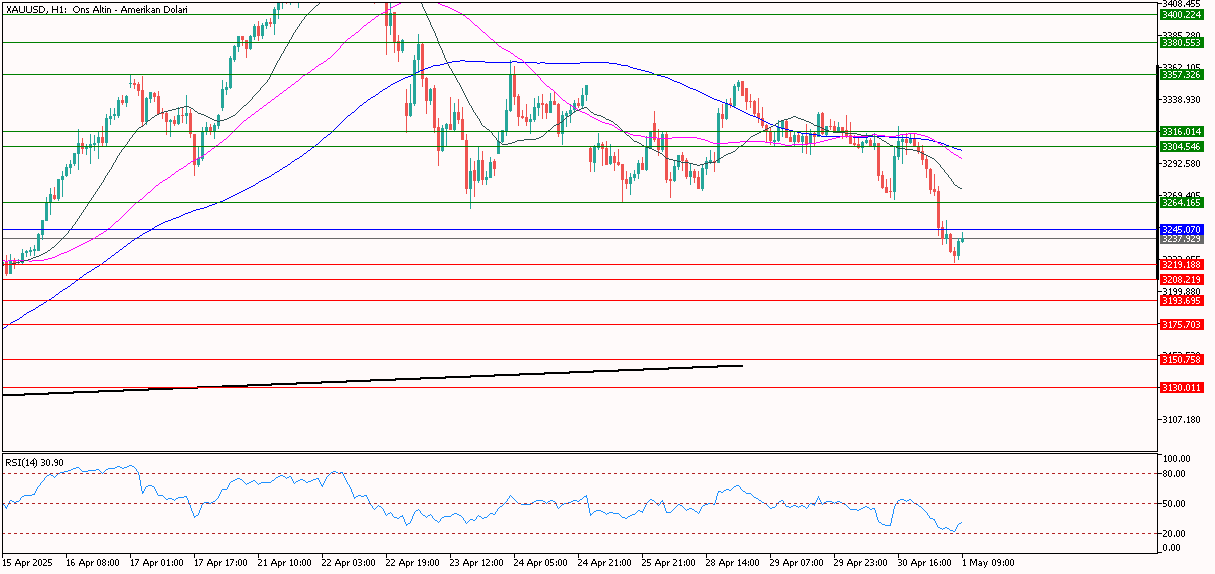Click the 25 Apr 21:00 time label

click(x=667, y=563)
